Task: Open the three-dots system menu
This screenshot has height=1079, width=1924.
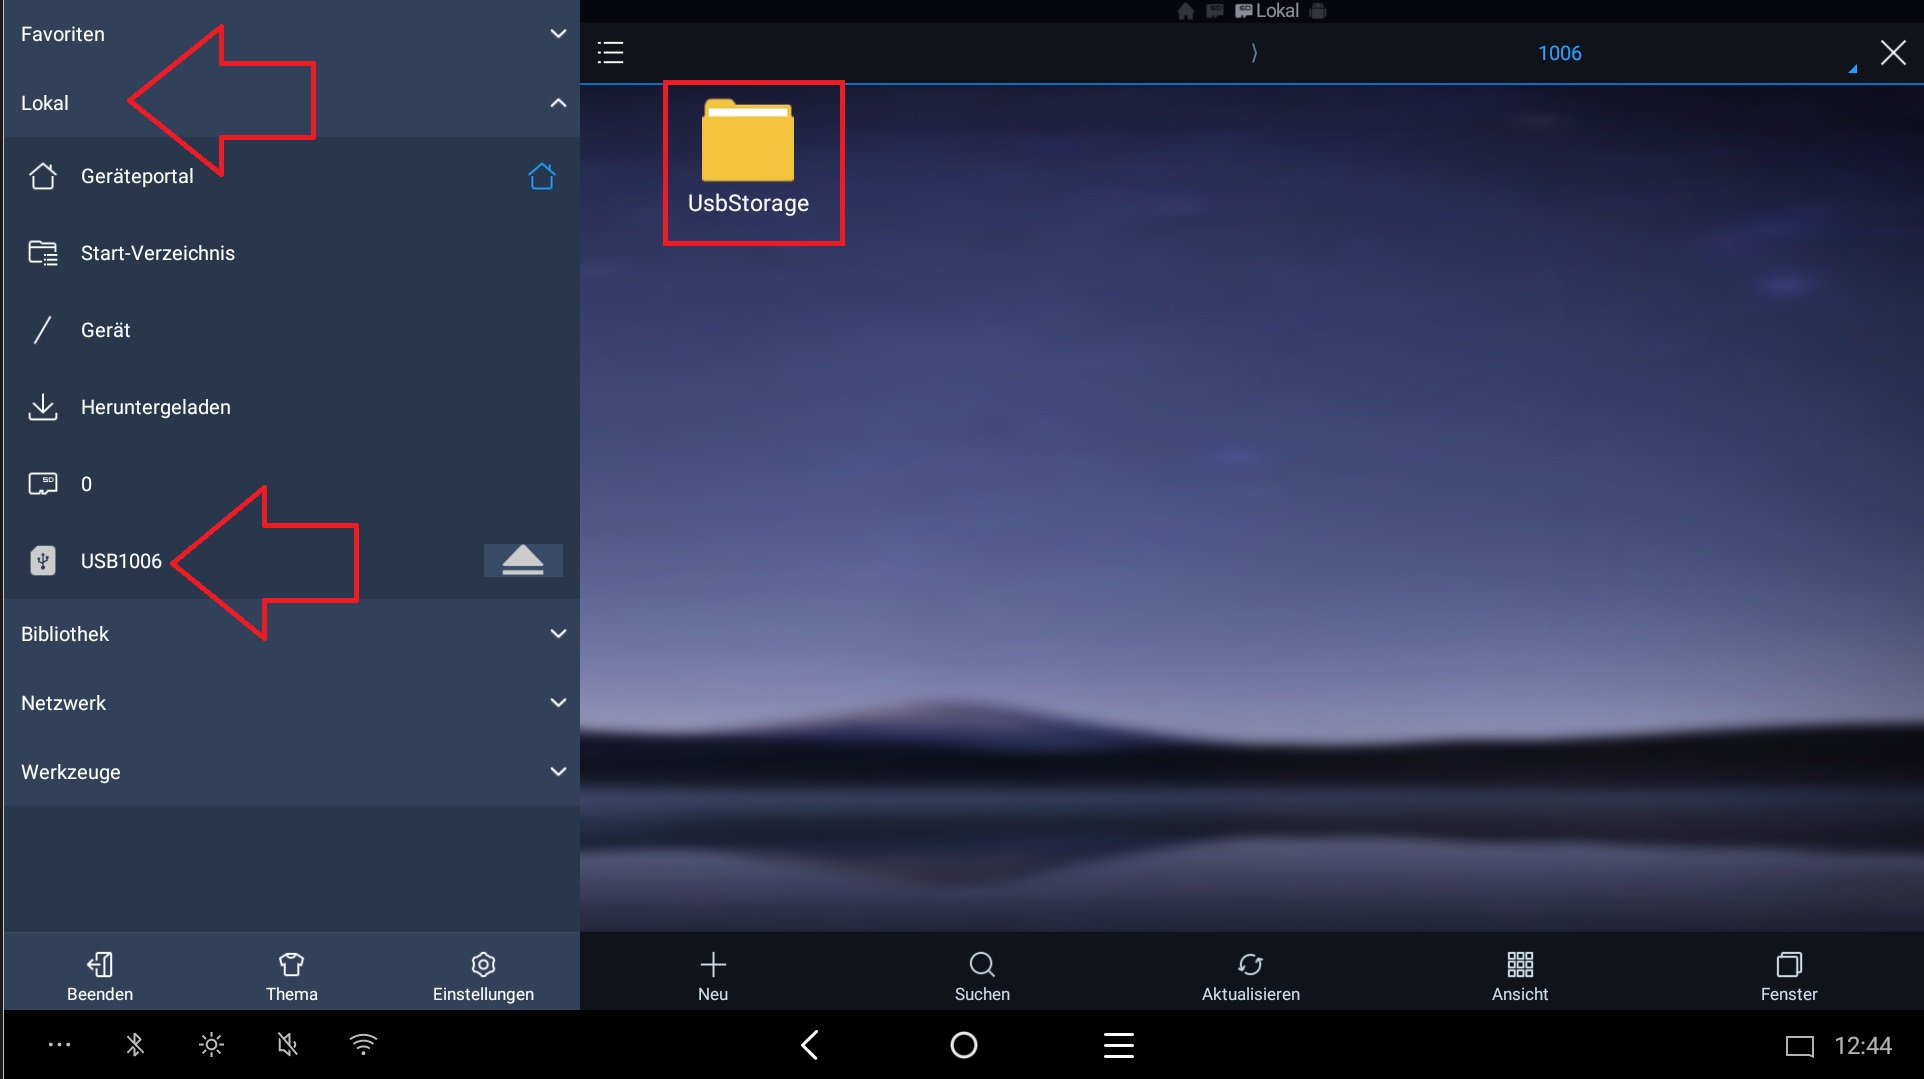Action: click(59, 1045)
